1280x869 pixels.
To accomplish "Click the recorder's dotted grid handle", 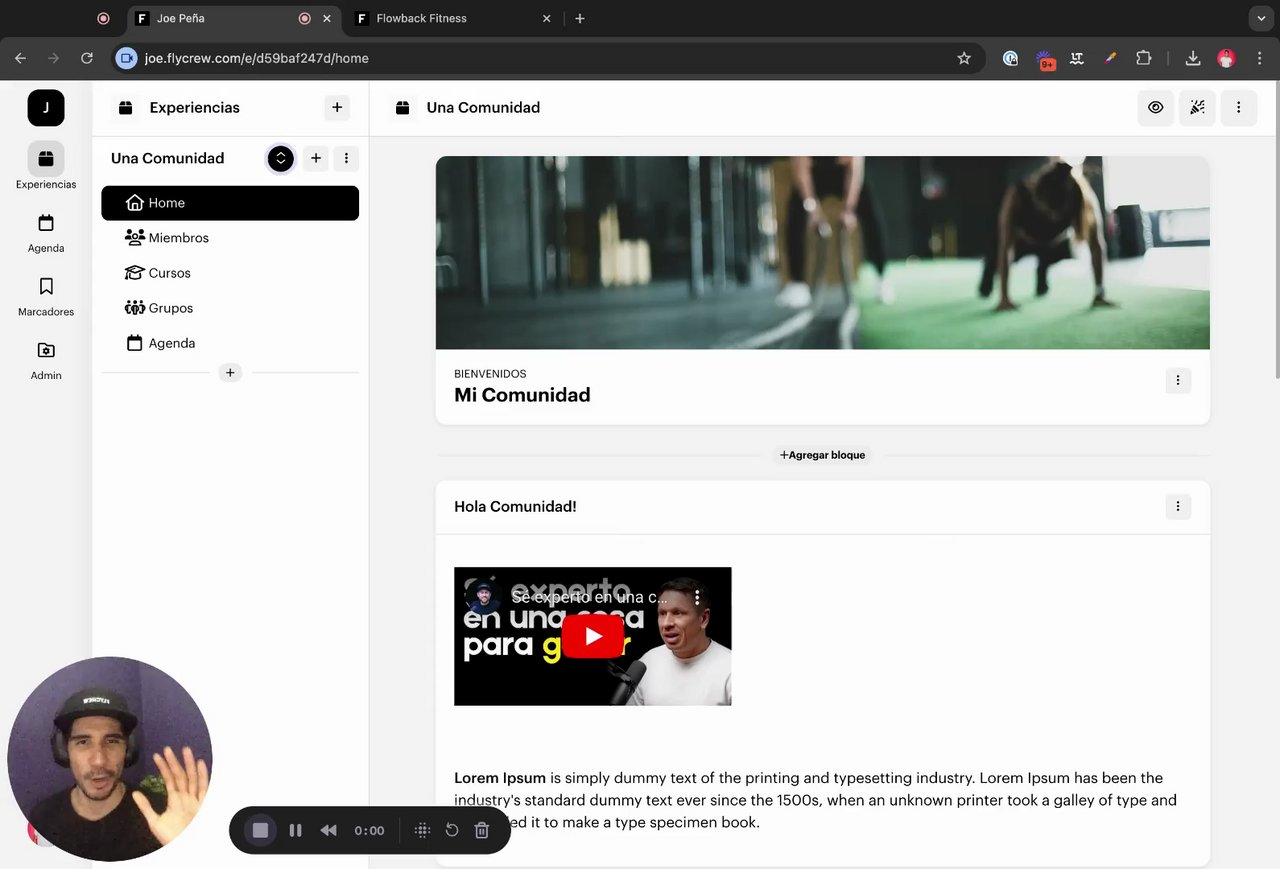I will point(422,830).
